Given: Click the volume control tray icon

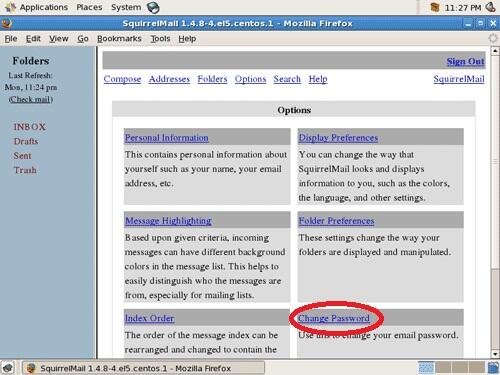Looking at the screenshot, I should (490, 7).
